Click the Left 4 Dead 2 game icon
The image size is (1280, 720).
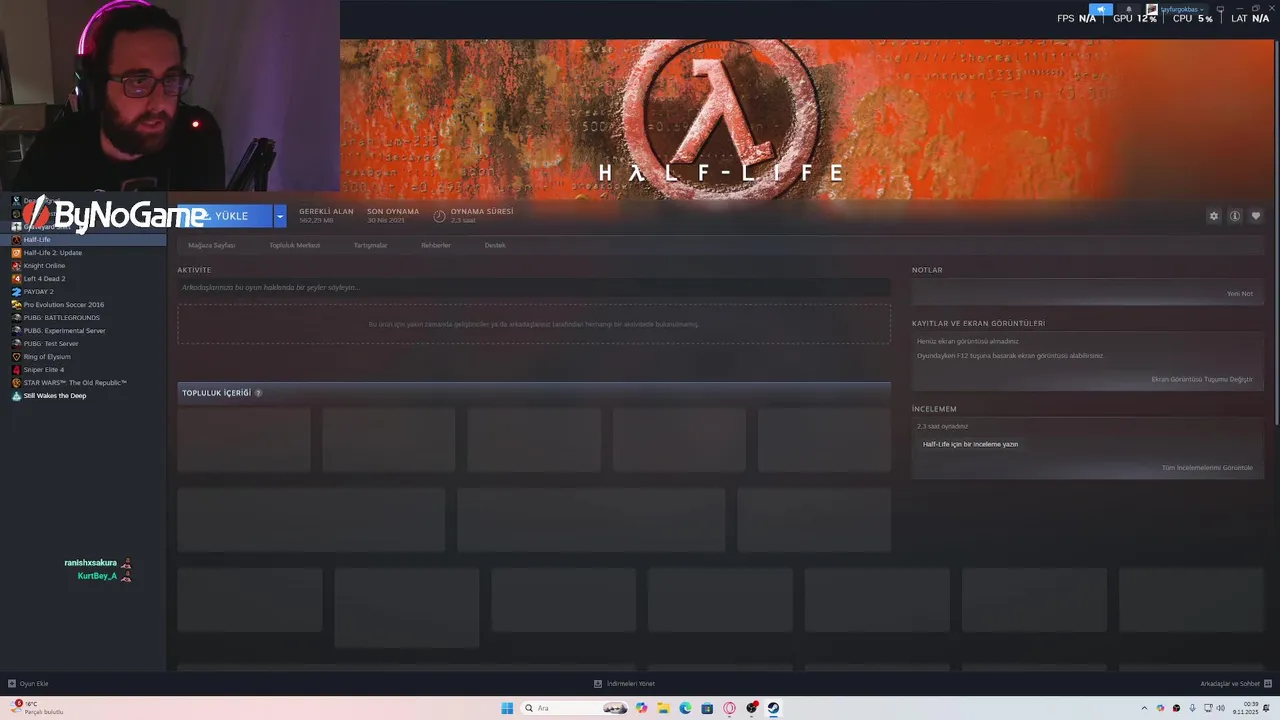(16, 279)
